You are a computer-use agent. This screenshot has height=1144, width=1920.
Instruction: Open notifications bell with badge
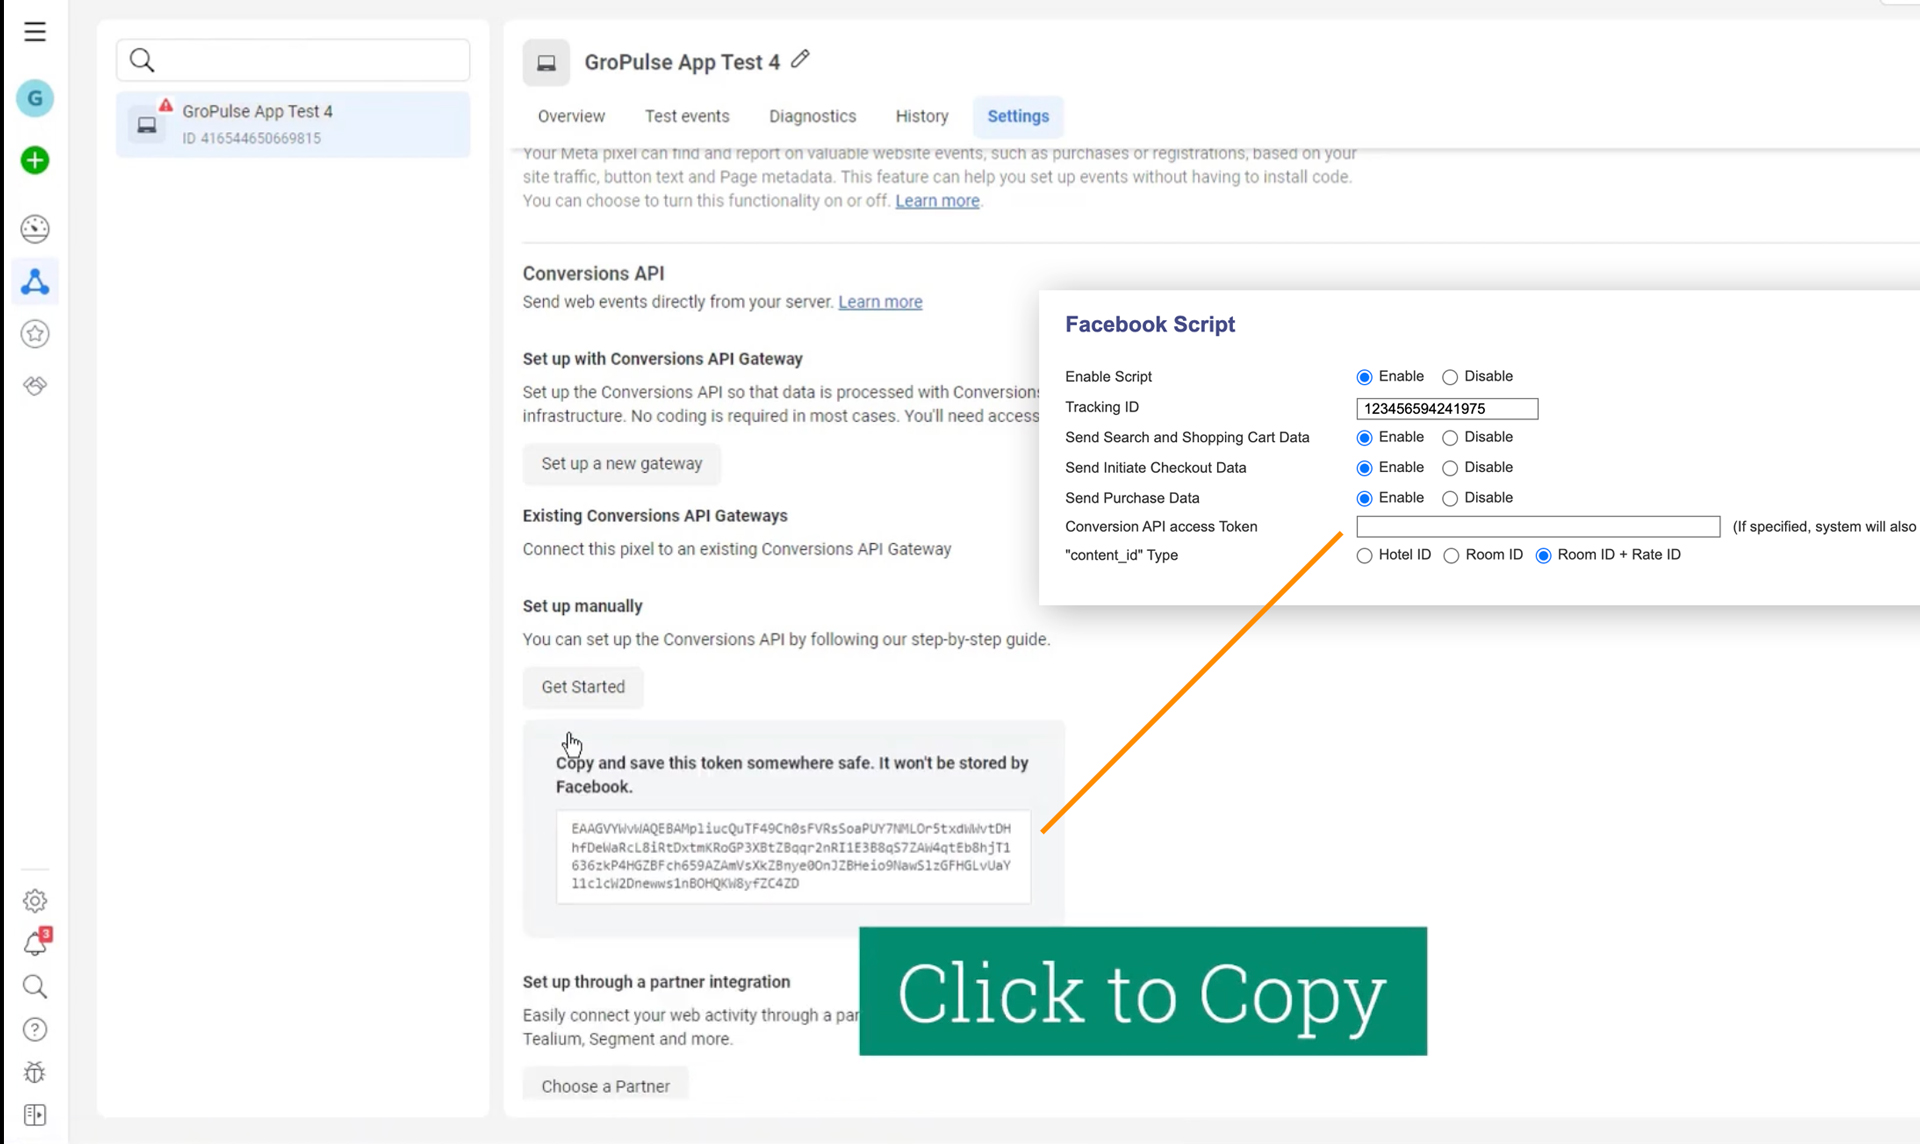click(35, 943)
